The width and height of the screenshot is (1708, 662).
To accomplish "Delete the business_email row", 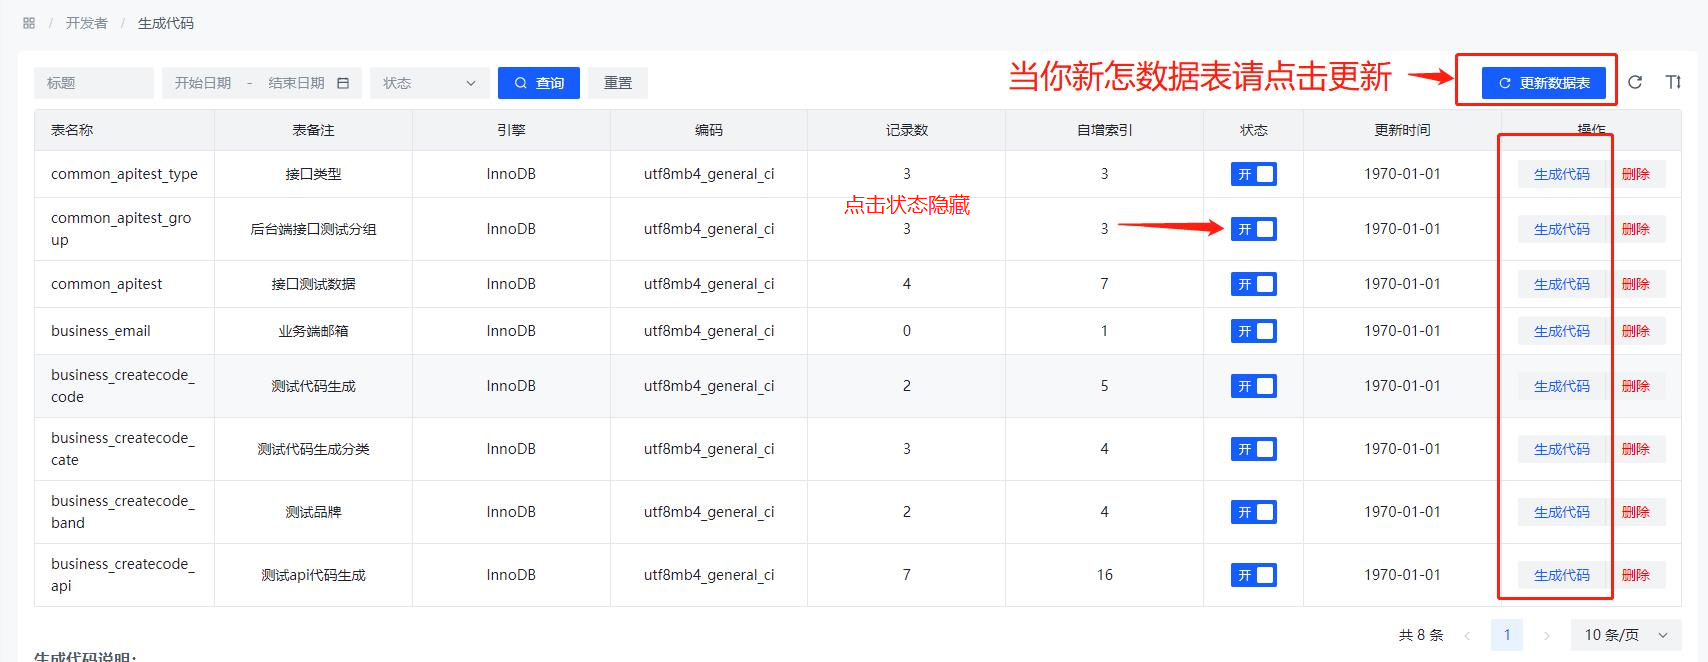I will (1636, 331).
